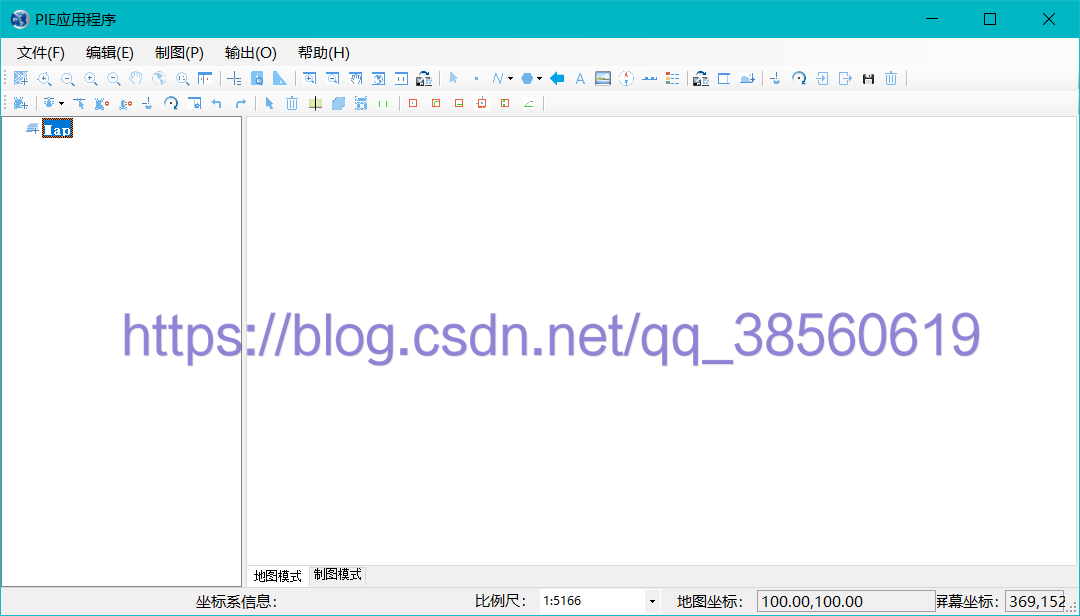Click the framed globe page full-extent icon
The height and width of the screenshot is (616, 1080).
coord(378,79)
